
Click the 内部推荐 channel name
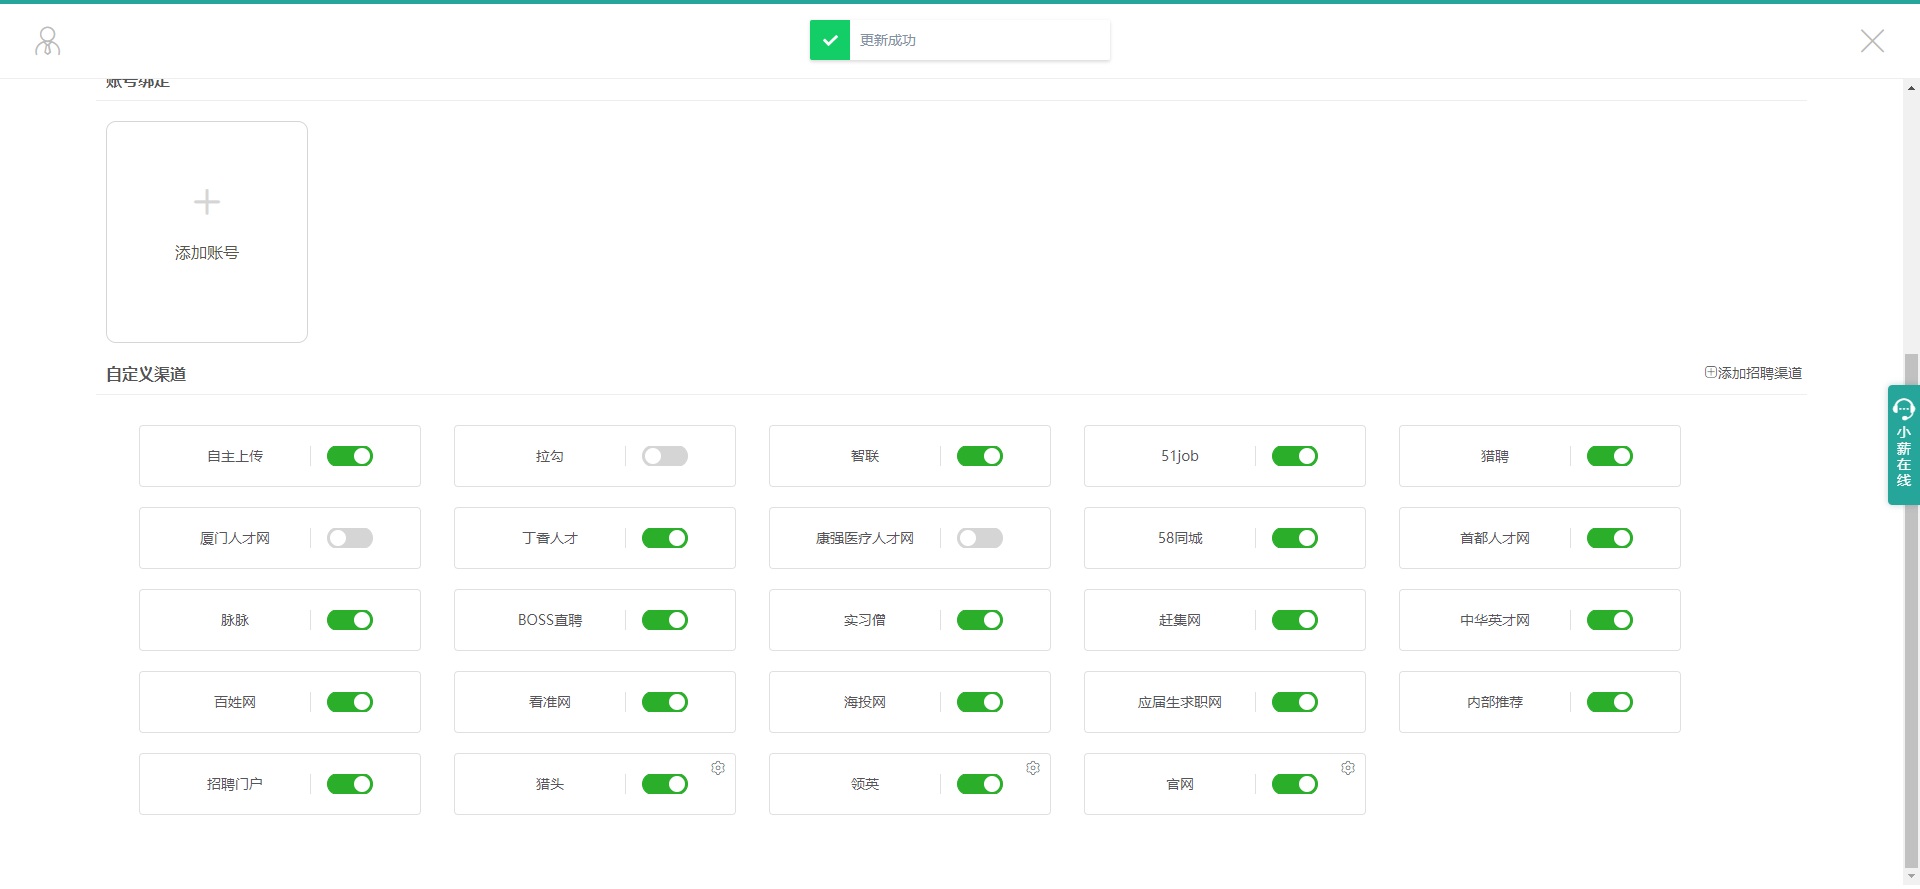tap(1495, 702)
